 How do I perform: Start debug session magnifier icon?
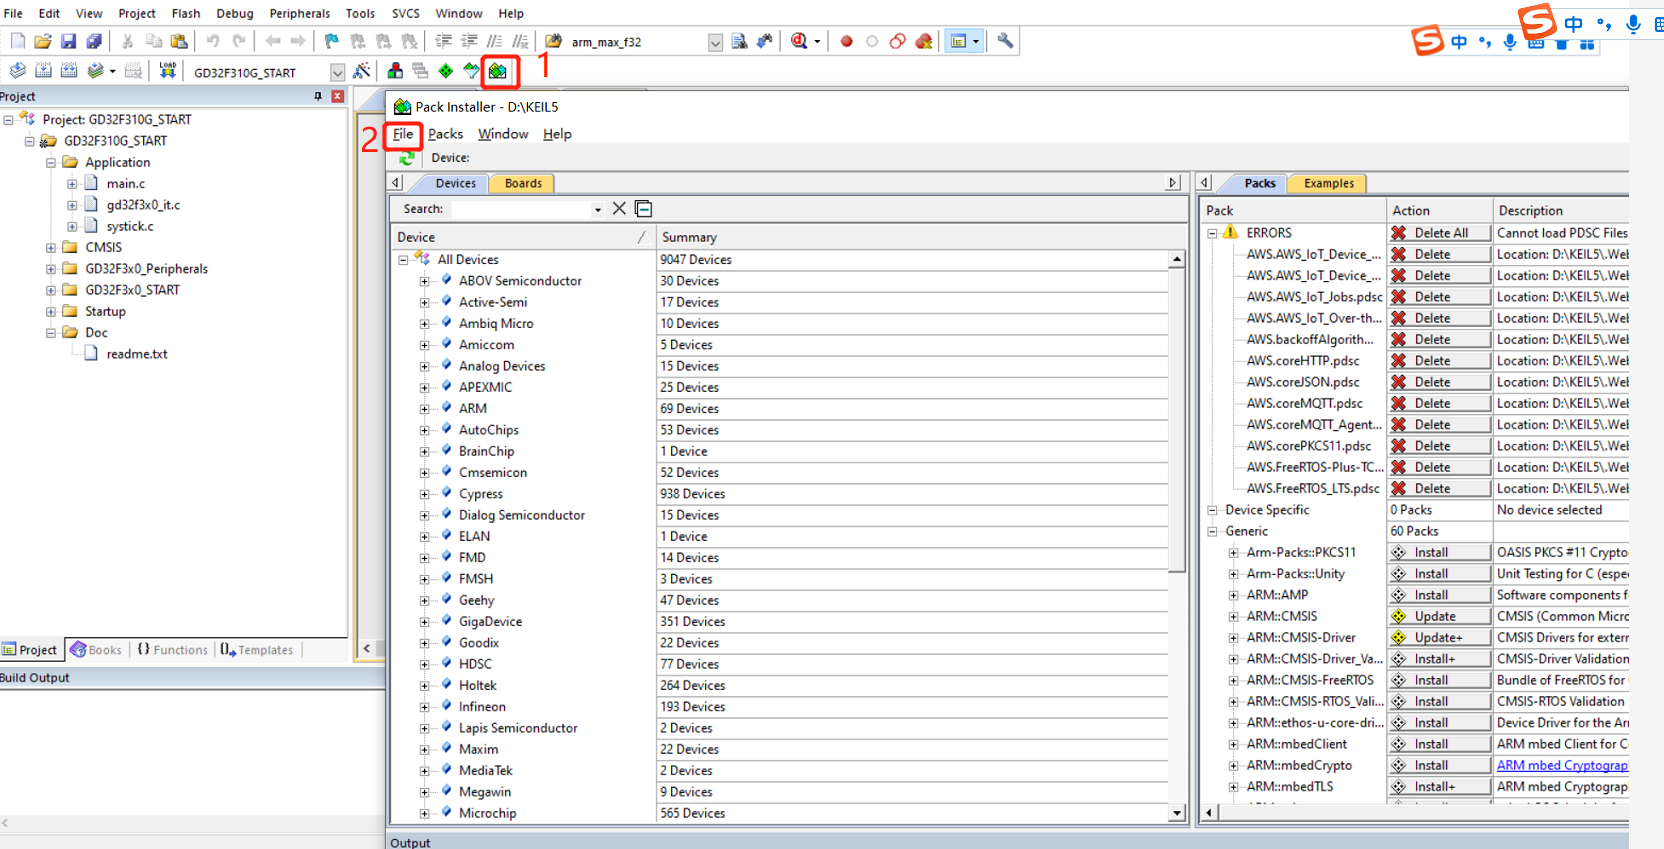tap(799, 41)
